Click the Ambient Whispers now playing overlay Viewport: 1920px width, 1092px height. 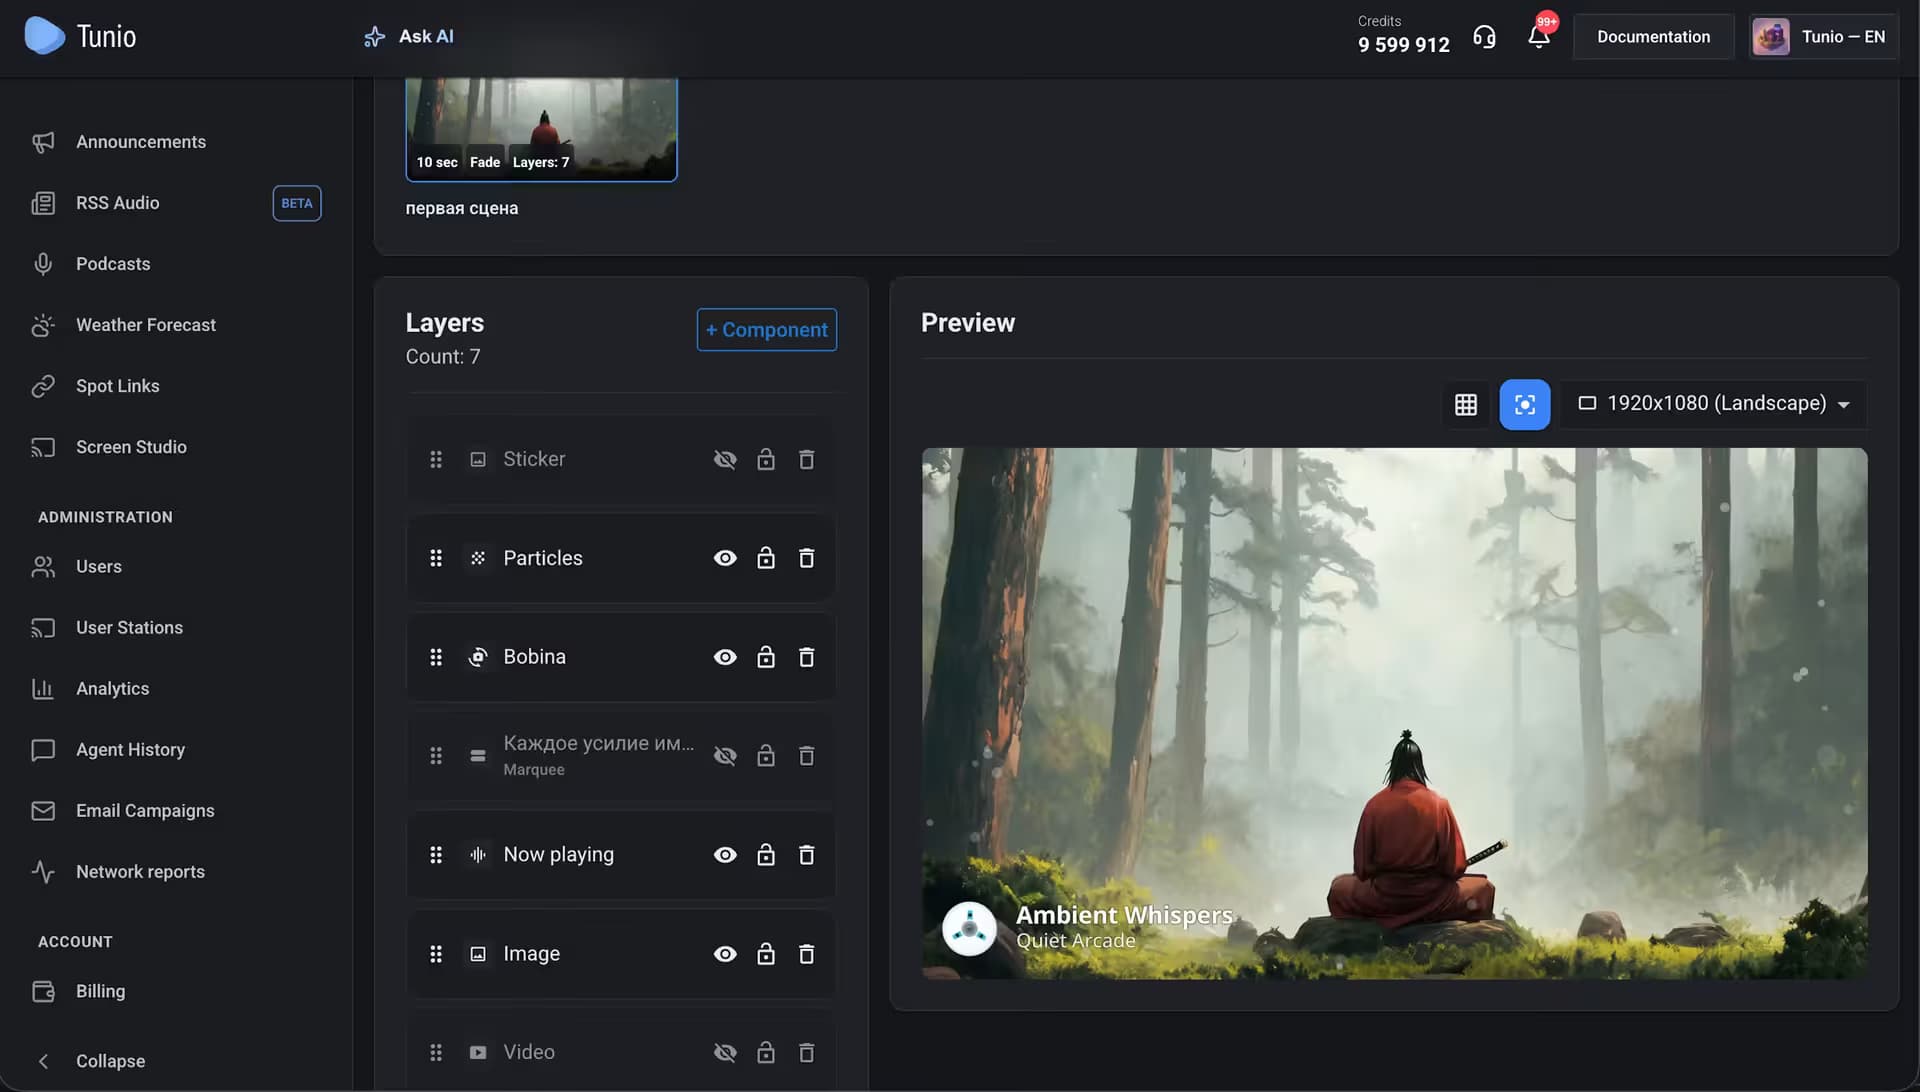(x=1088, y=928)
